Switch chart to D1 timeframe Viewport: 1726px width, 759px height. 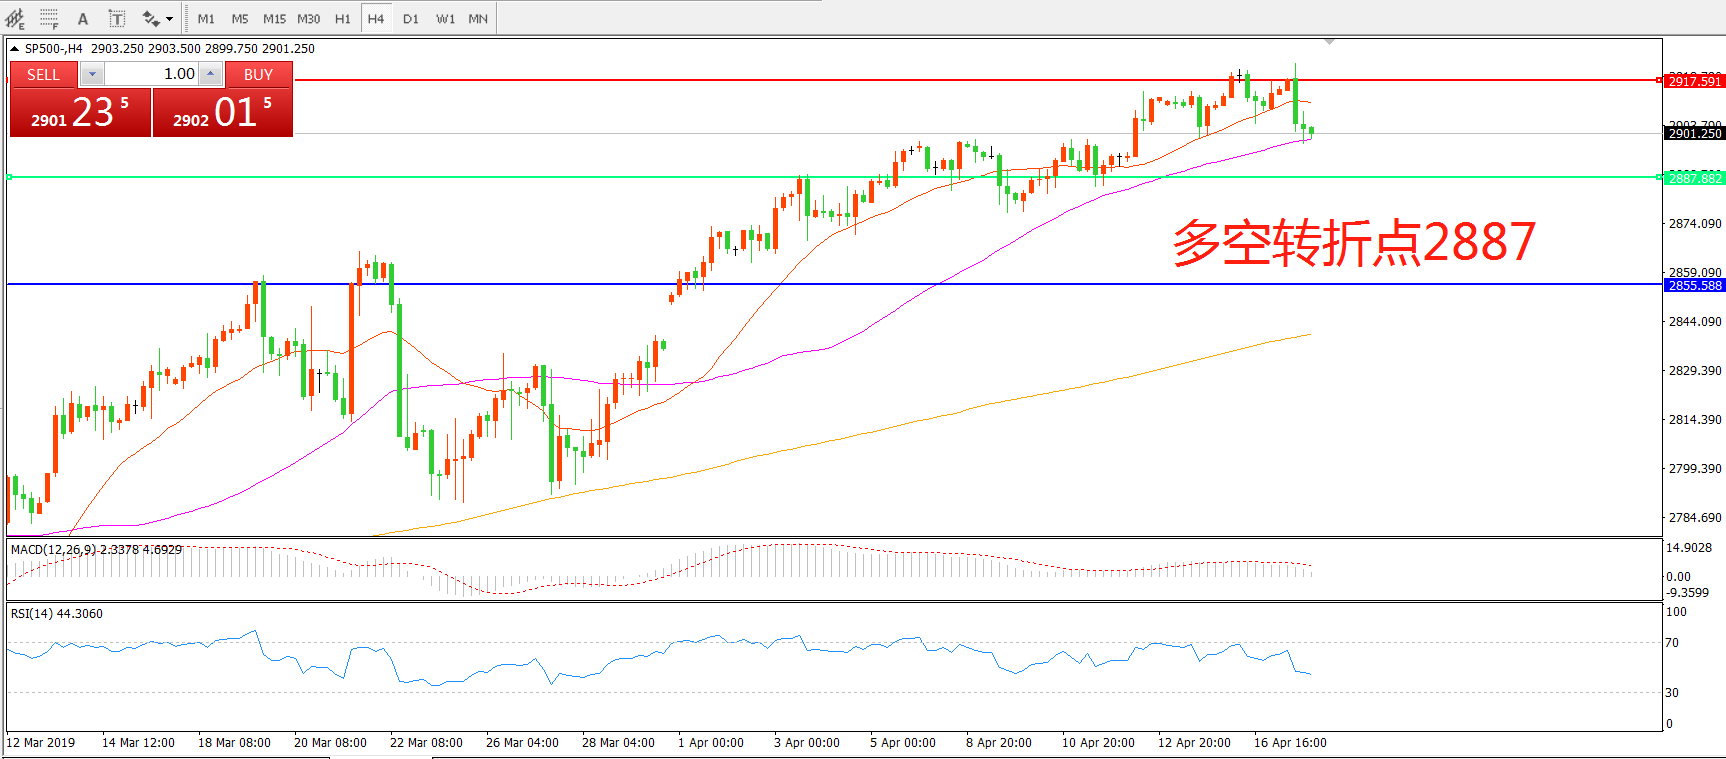[x=411, y=18]
